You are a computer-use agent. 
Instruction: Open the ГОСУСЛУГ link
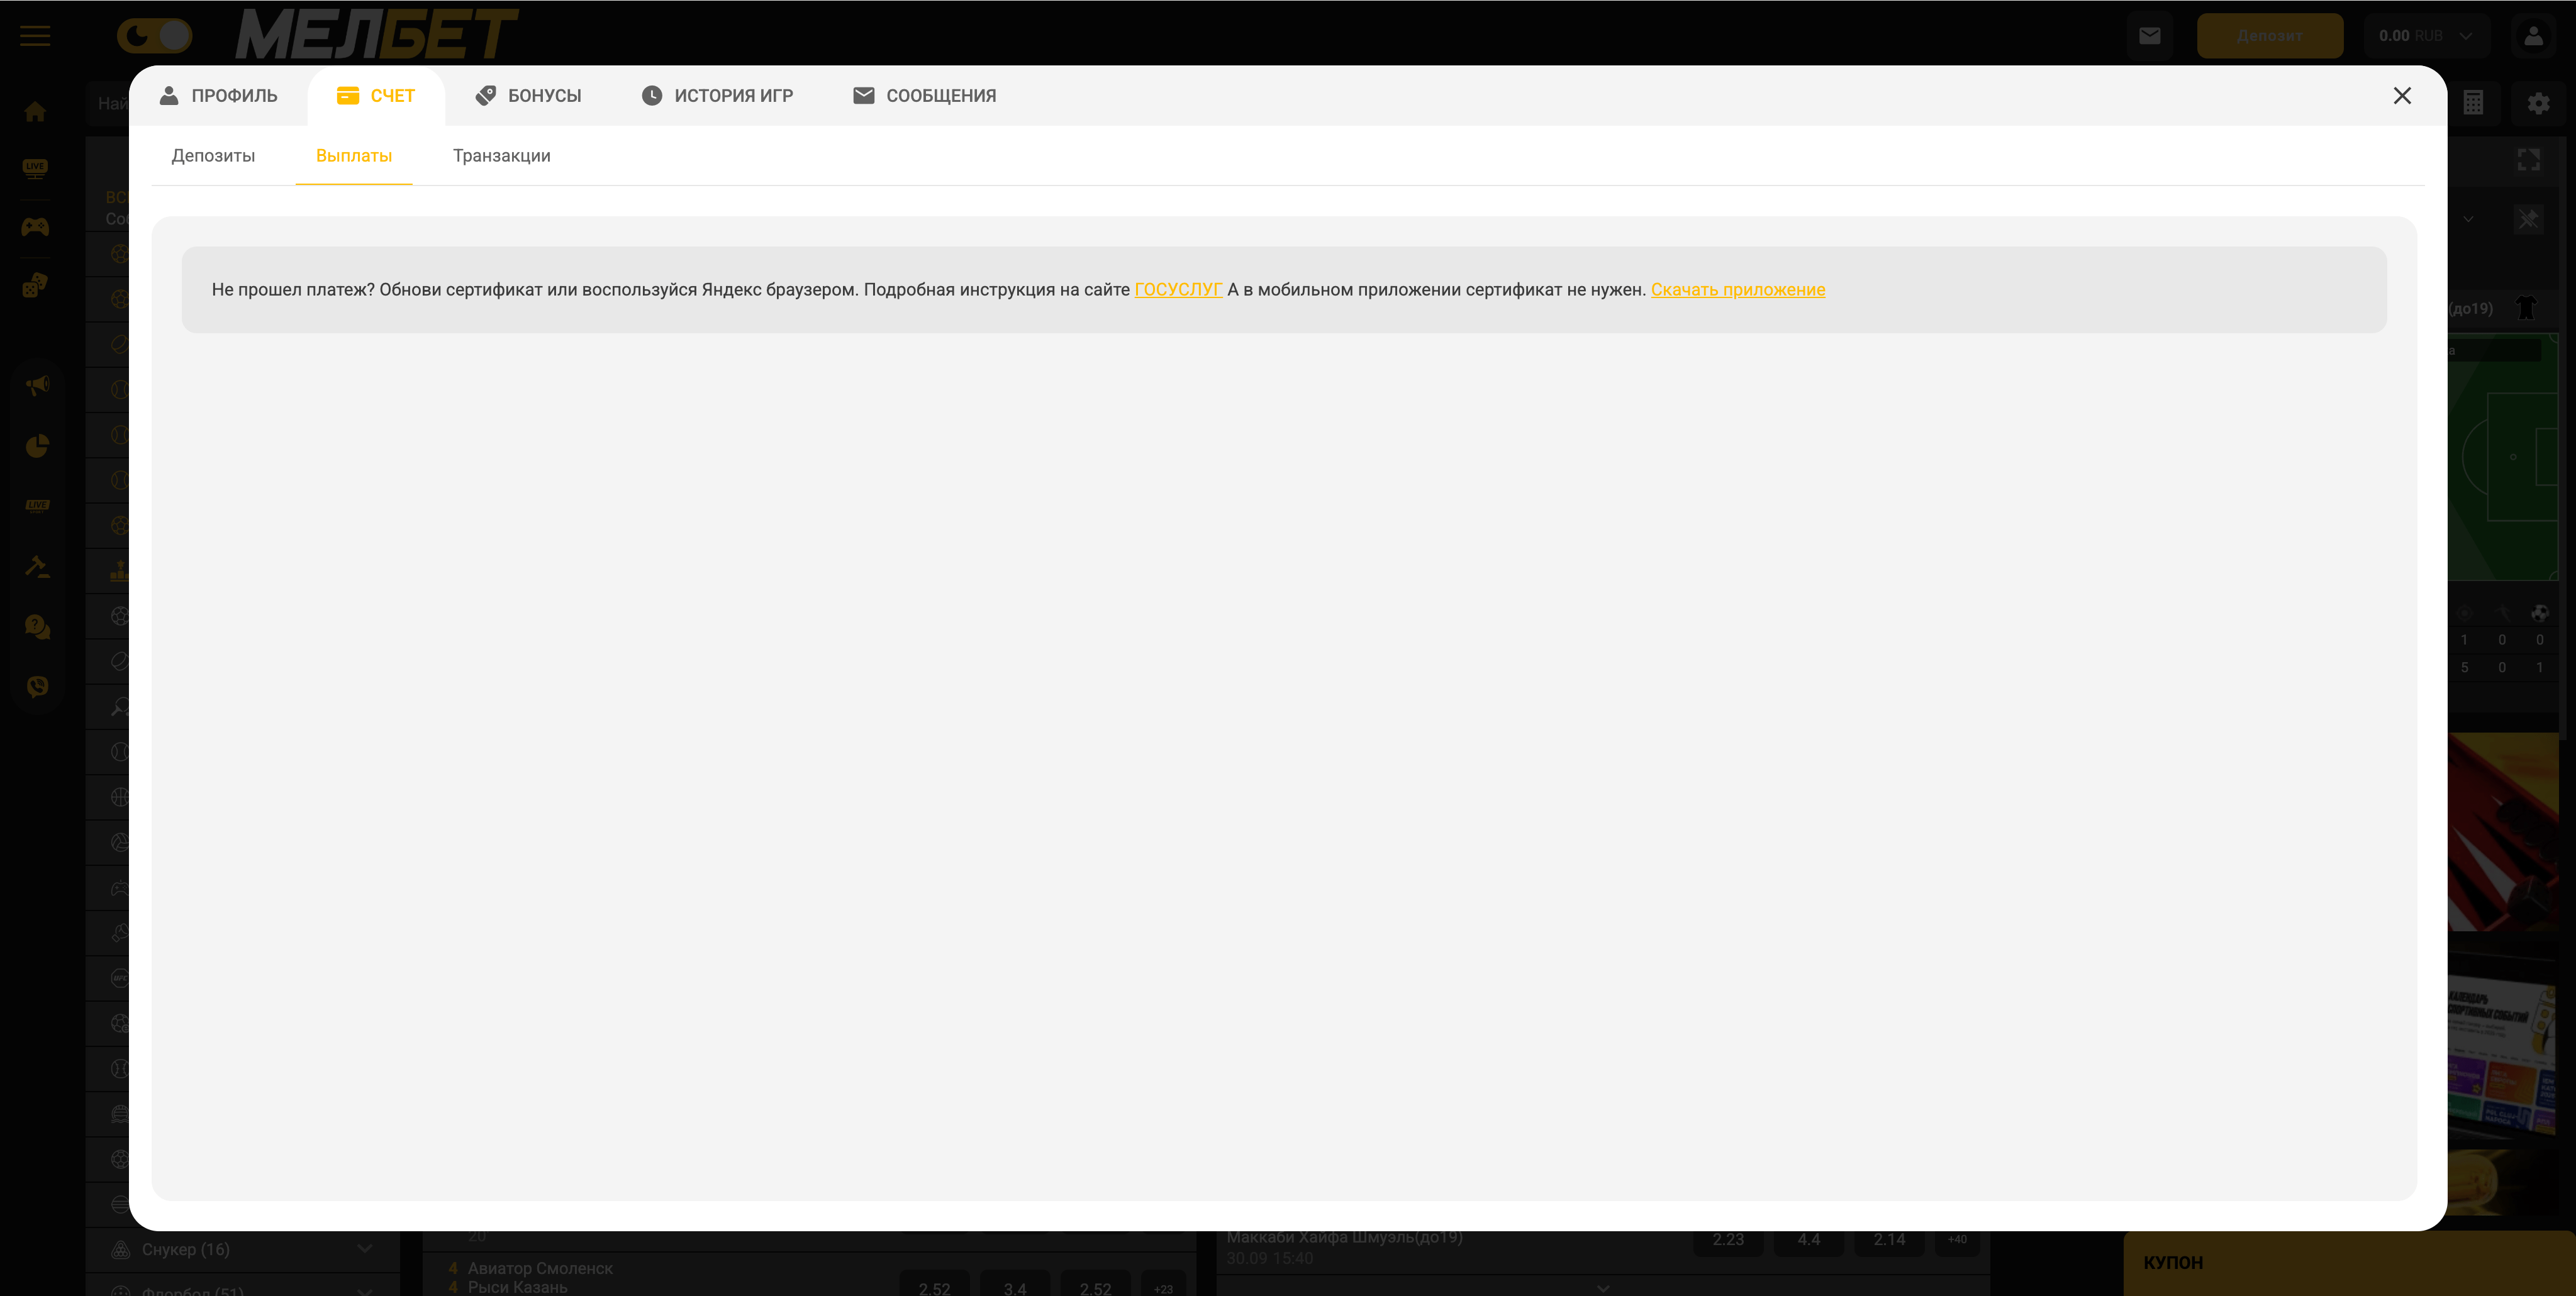pyautogui.click(x=1177, y=290)
